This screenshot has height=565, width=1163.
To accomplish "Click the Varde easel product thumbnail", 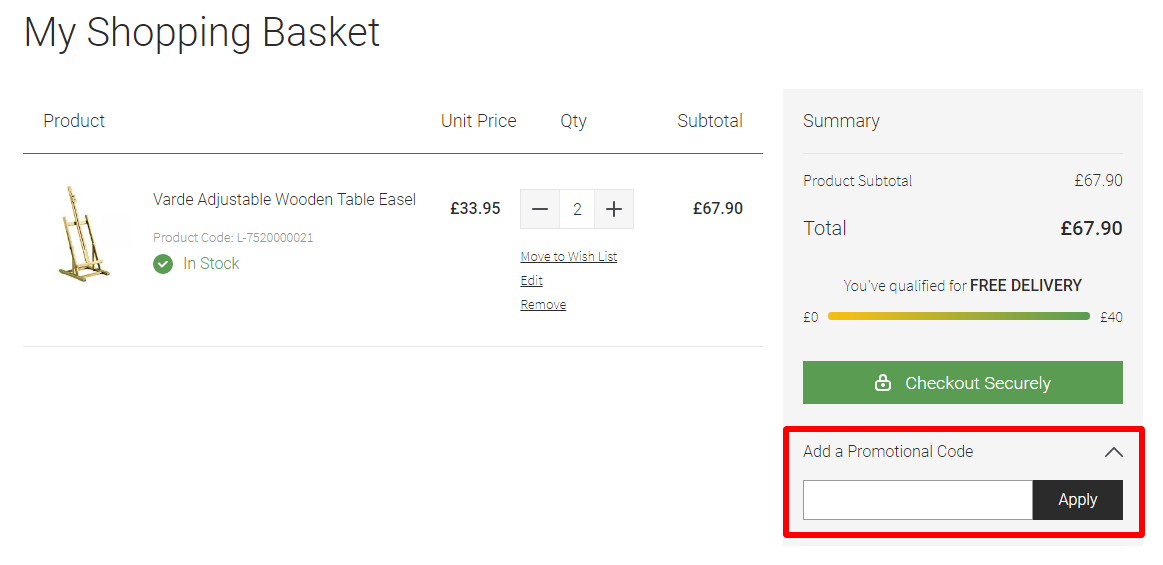I will [83, 234].
